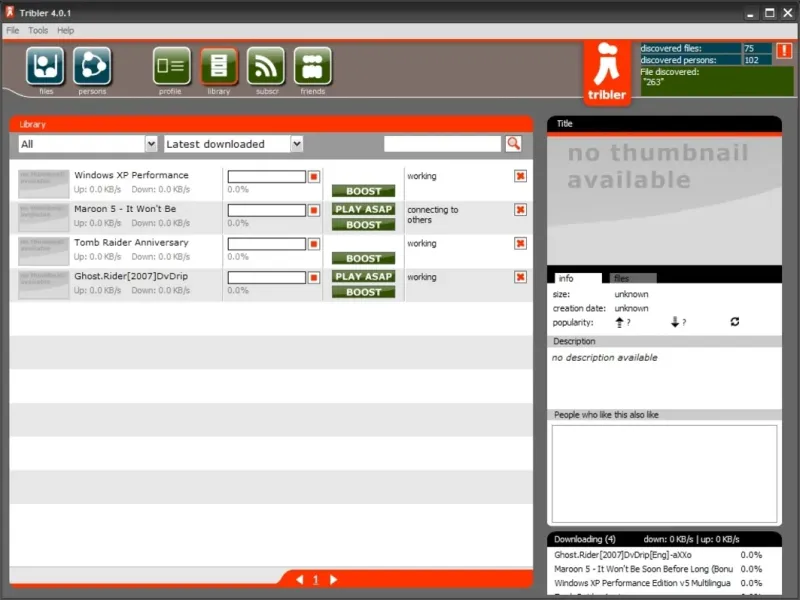Select the library toolbar icon
The image size is (800, 600).
coord(219,66)
